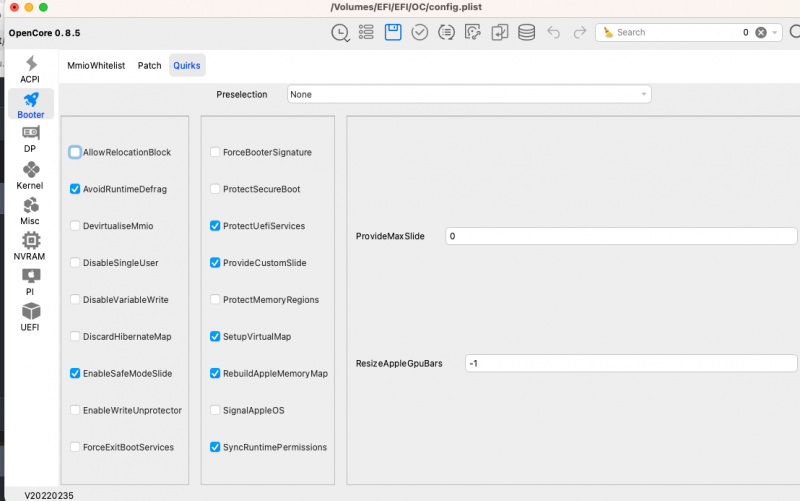Click the validate checkmark circle icon
The image size is (800, 501).
pos(419,33)
